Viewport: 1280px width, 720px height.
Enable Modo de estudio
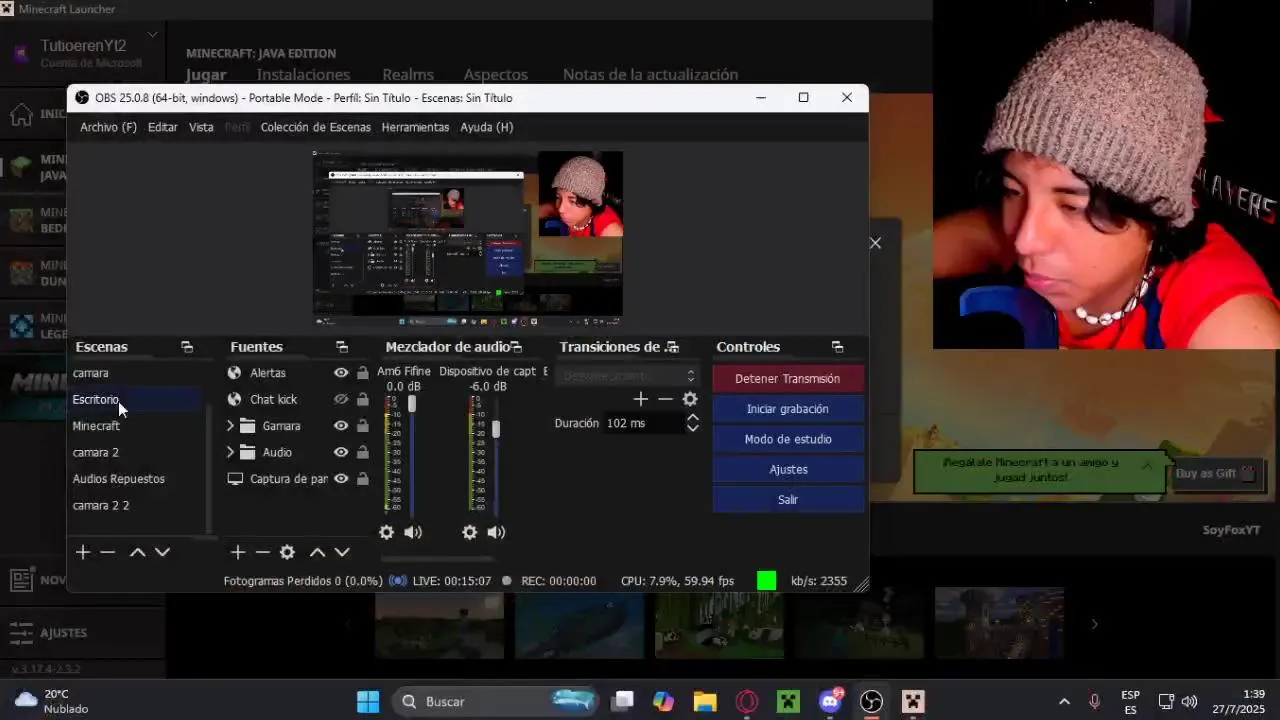[x=788, y=439]
